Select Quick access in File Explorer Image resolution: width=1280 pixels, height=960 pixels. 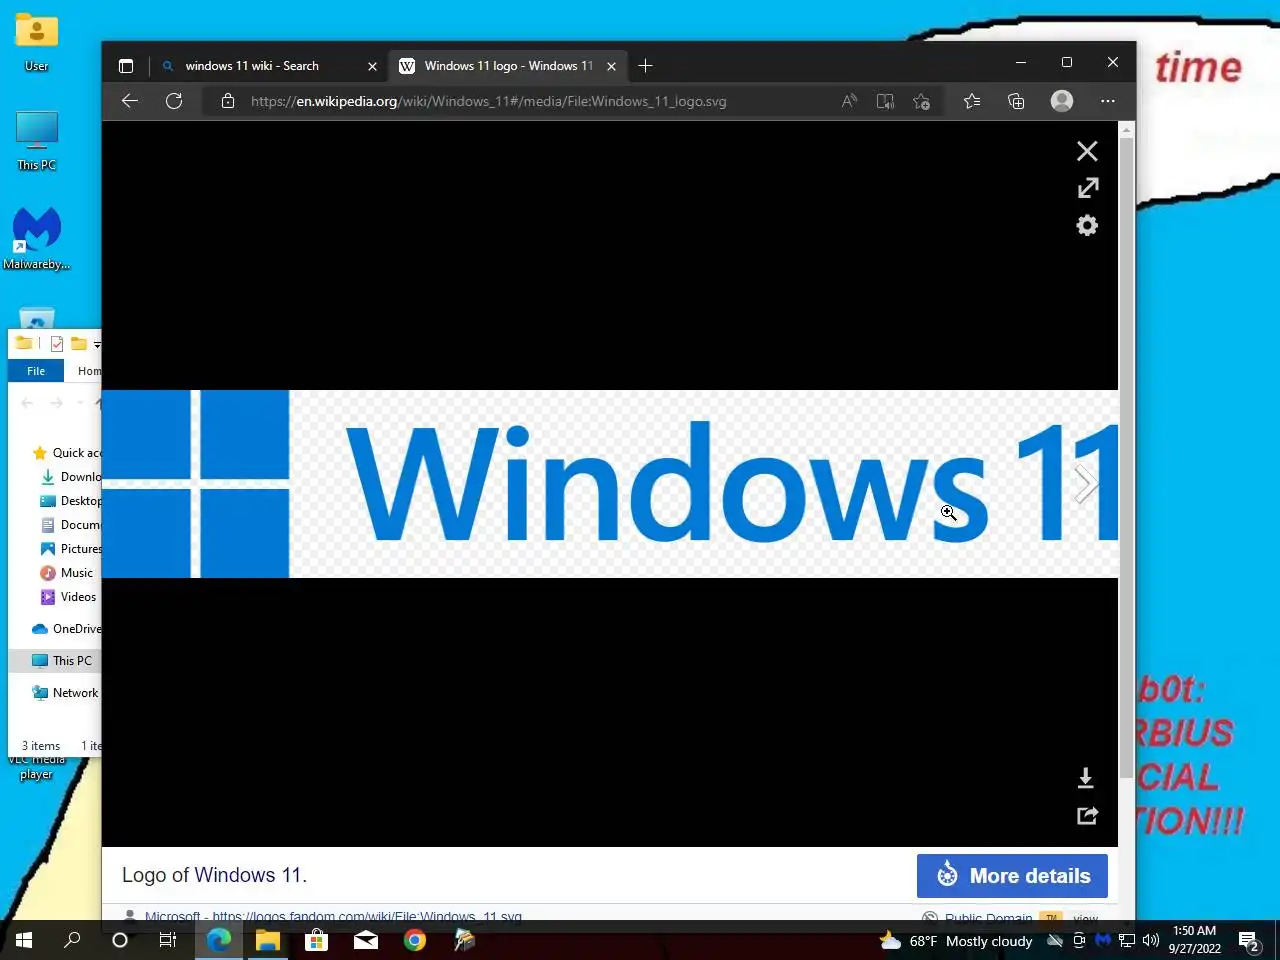coord(65,453)
